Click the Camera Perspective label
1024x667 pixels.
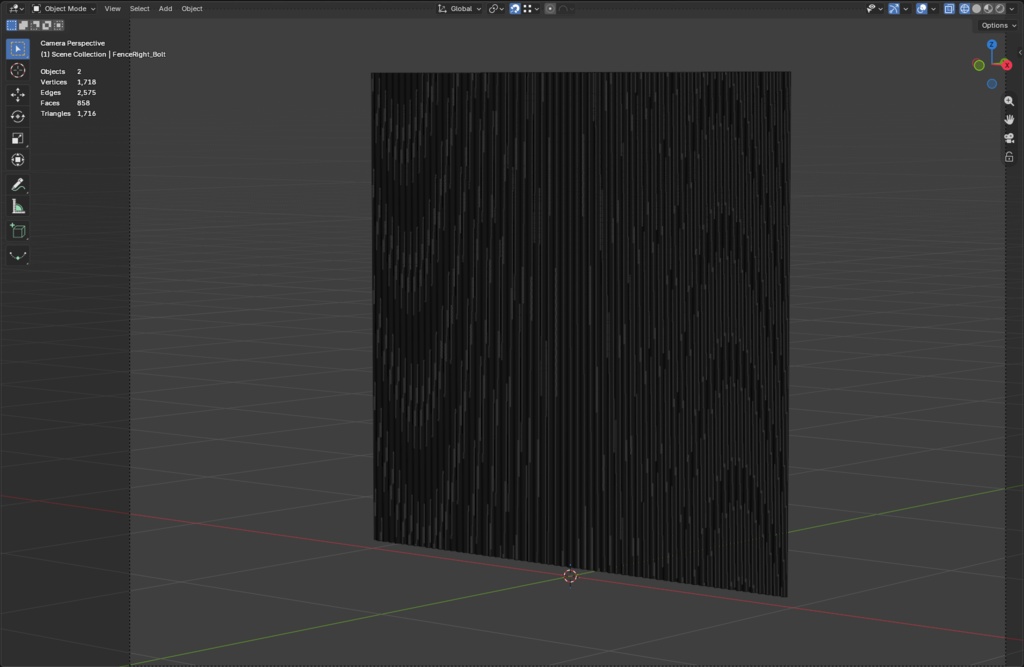pos(72,43)
